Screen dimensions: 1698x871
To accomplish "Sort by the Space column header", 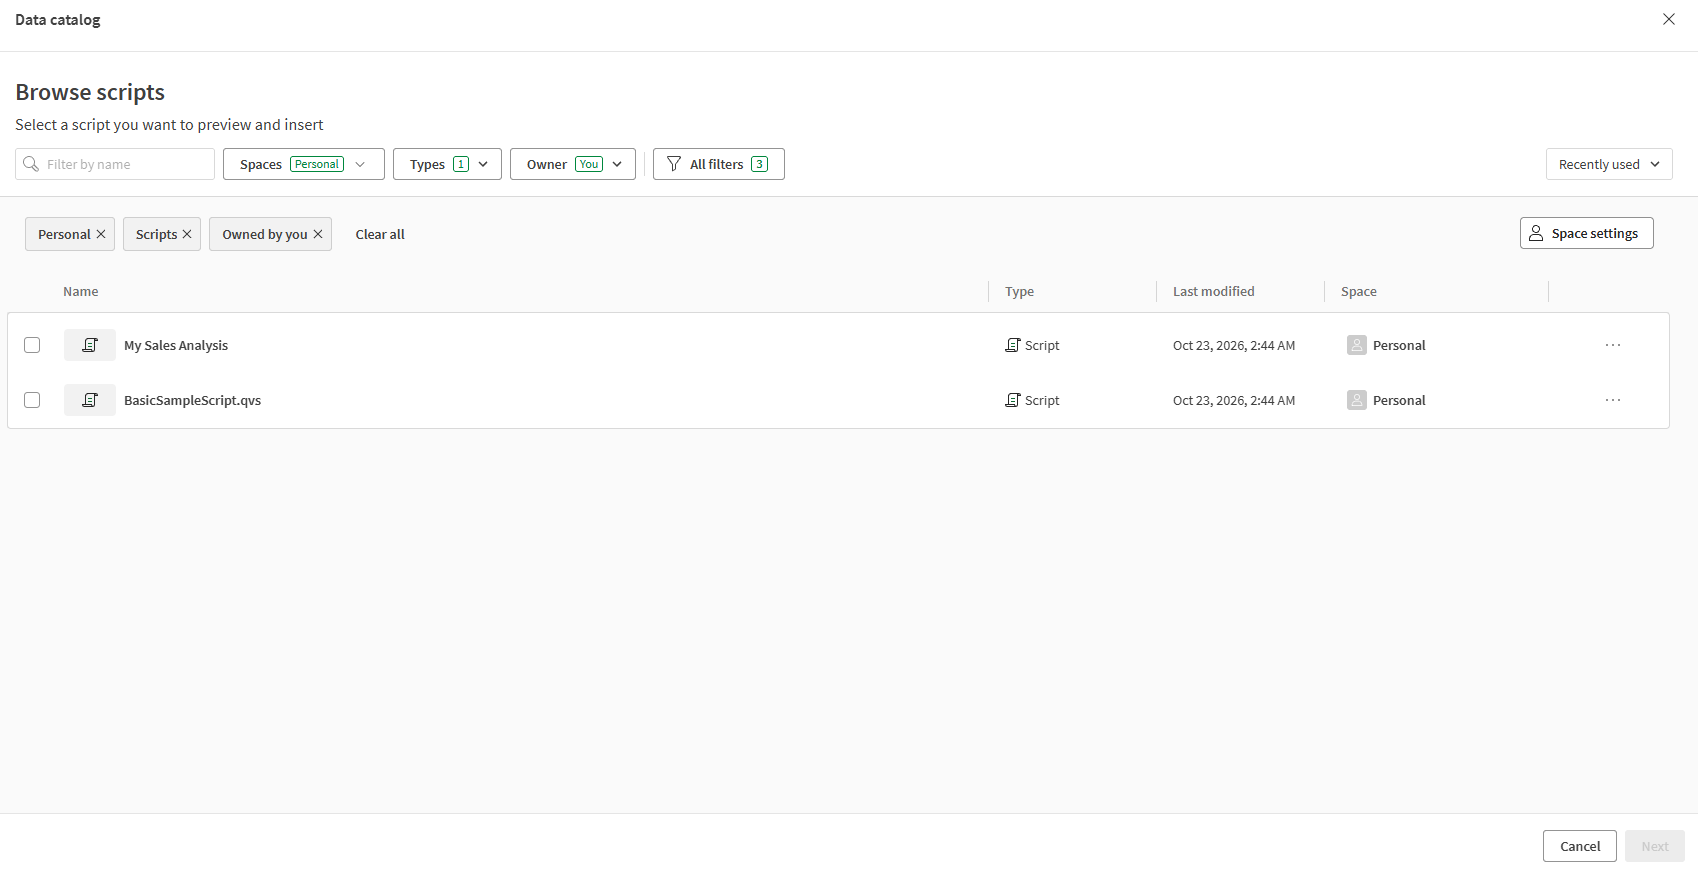I will click(x=1359, y=291).
